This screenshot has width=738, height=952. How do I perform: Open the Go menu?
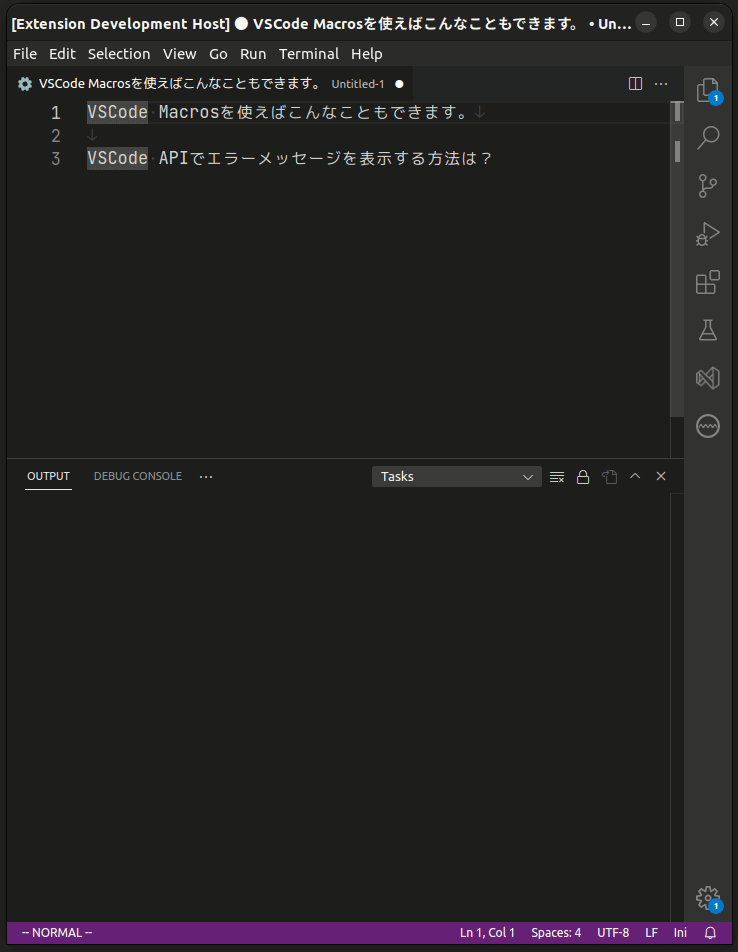pyautogui.click(x=218, y=54)
